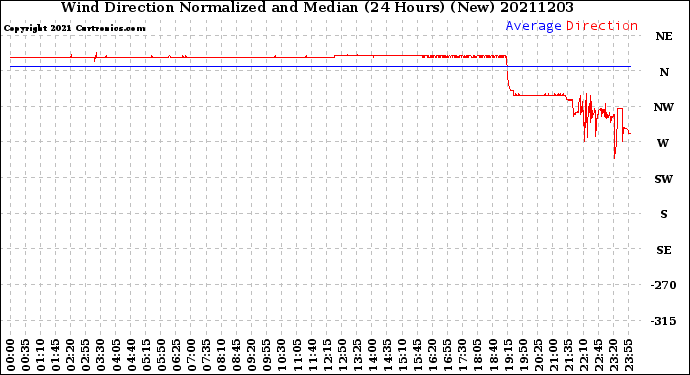Click the 02:20 time label
690x375 pixels.
(71, 355)
